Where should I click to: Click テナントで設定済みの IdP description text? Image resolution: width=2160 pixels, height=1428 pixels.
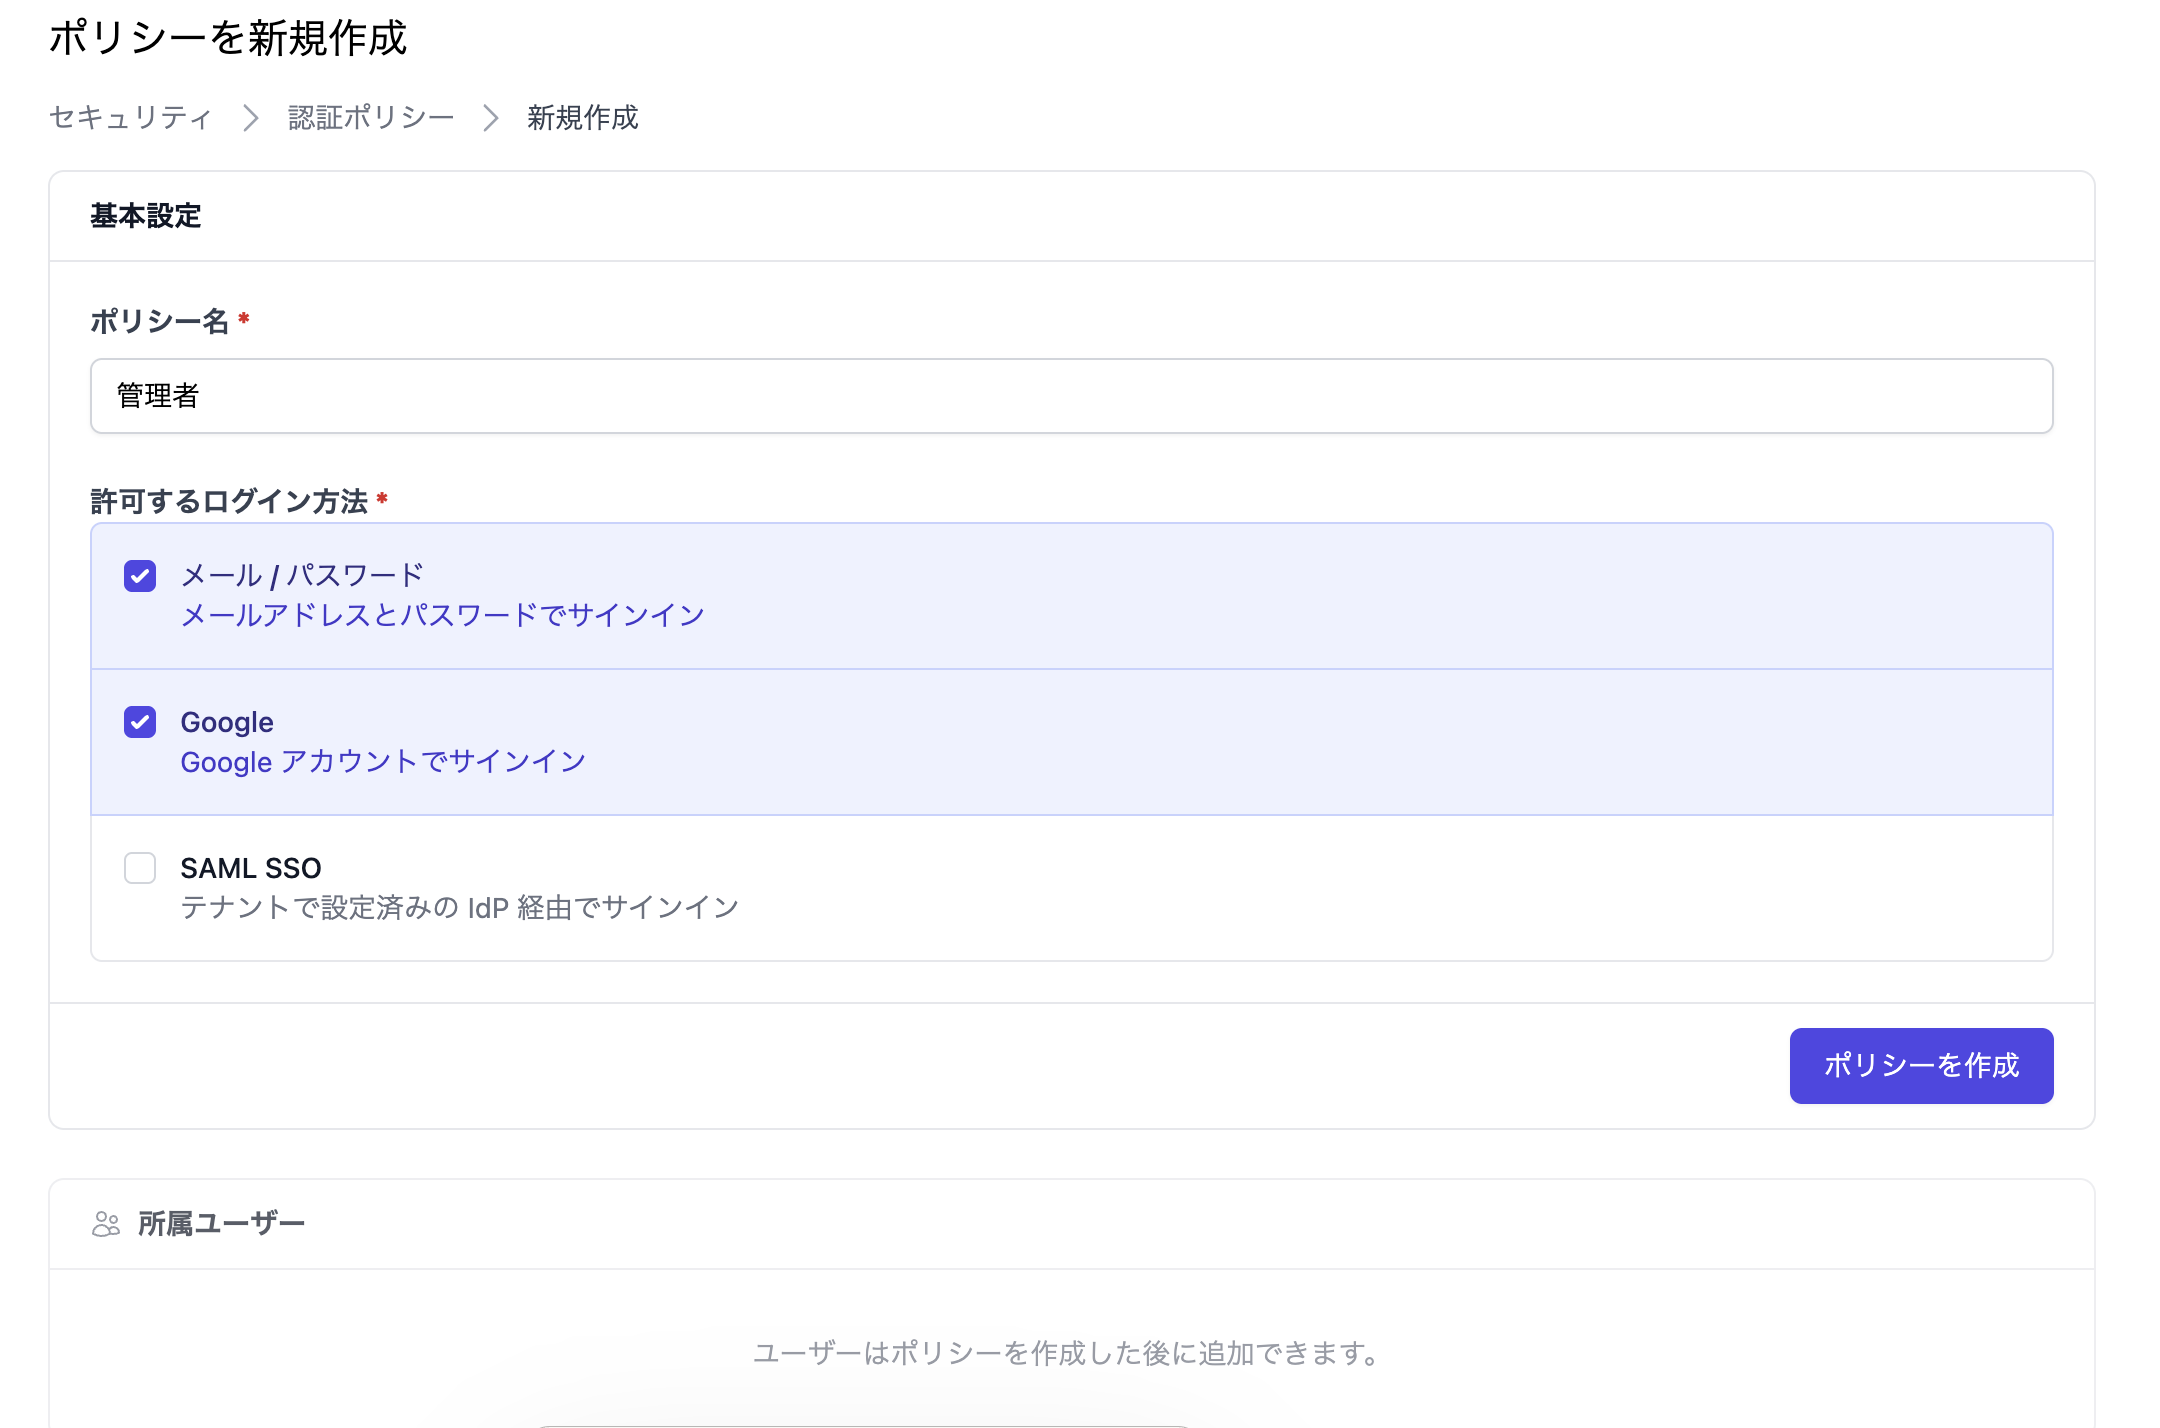click(x=460, y=908)
